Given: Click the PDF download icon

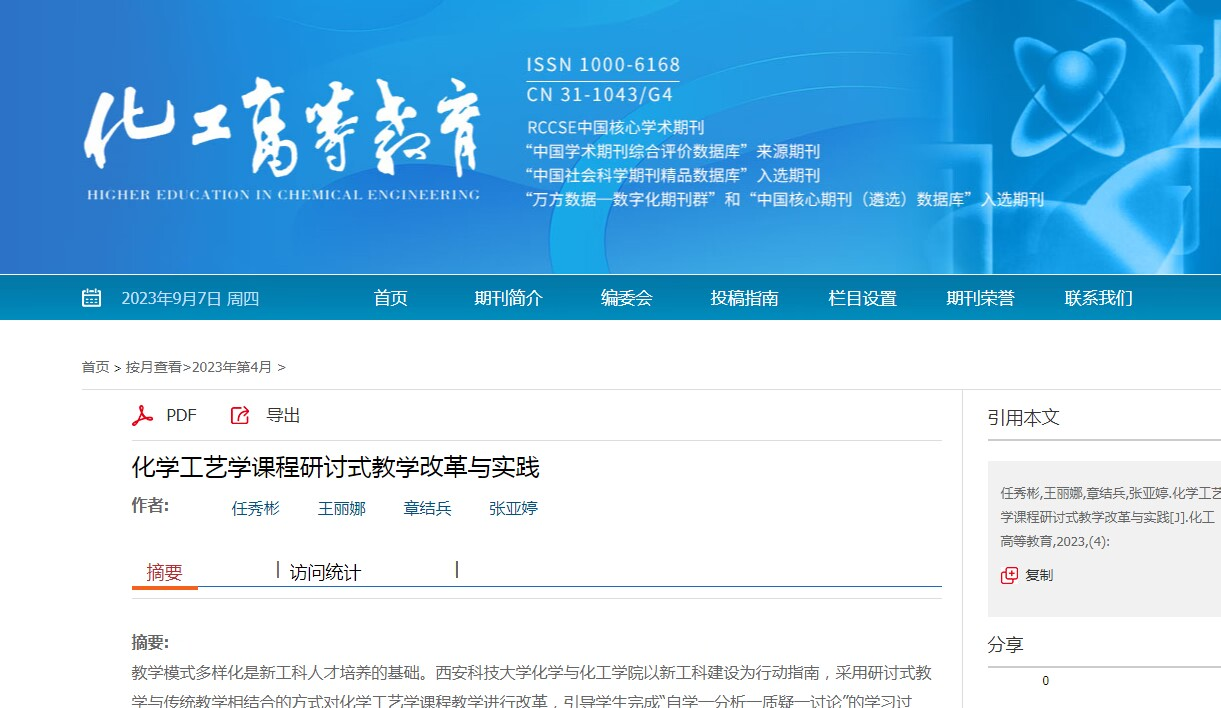Looking at the screenshot, I should [143, 416].
